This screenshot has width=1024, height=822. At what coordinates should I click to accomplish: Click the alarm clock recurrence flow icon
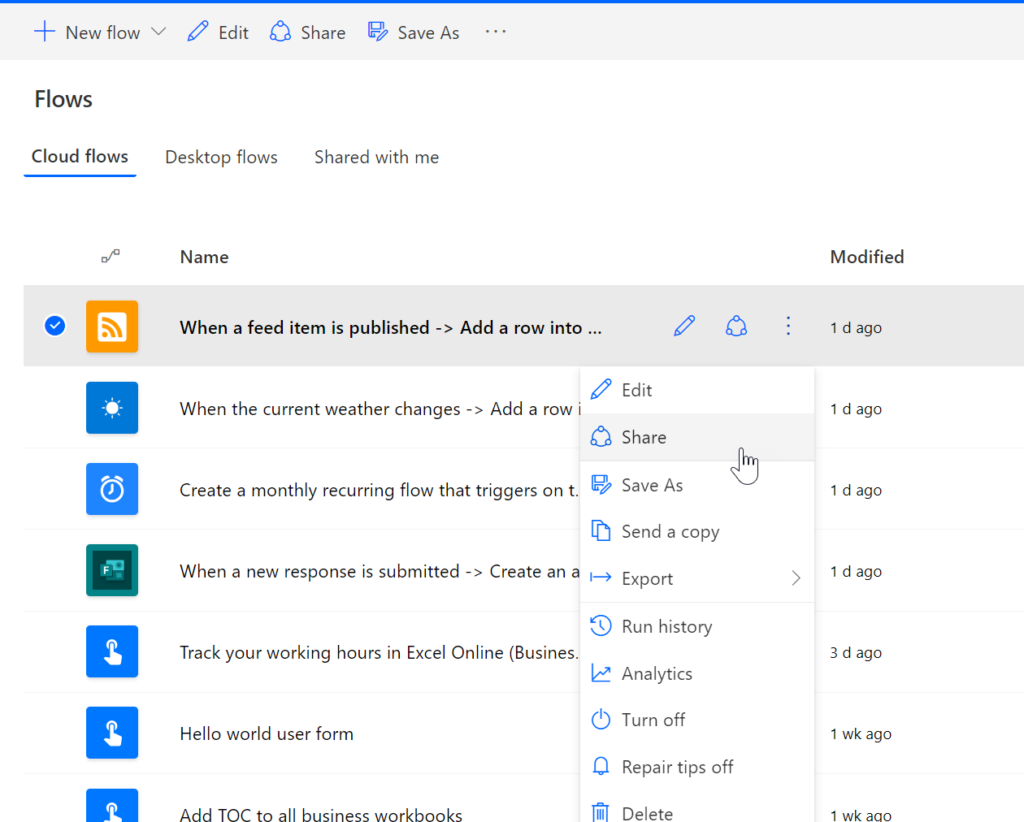click(x=112, y=490)
